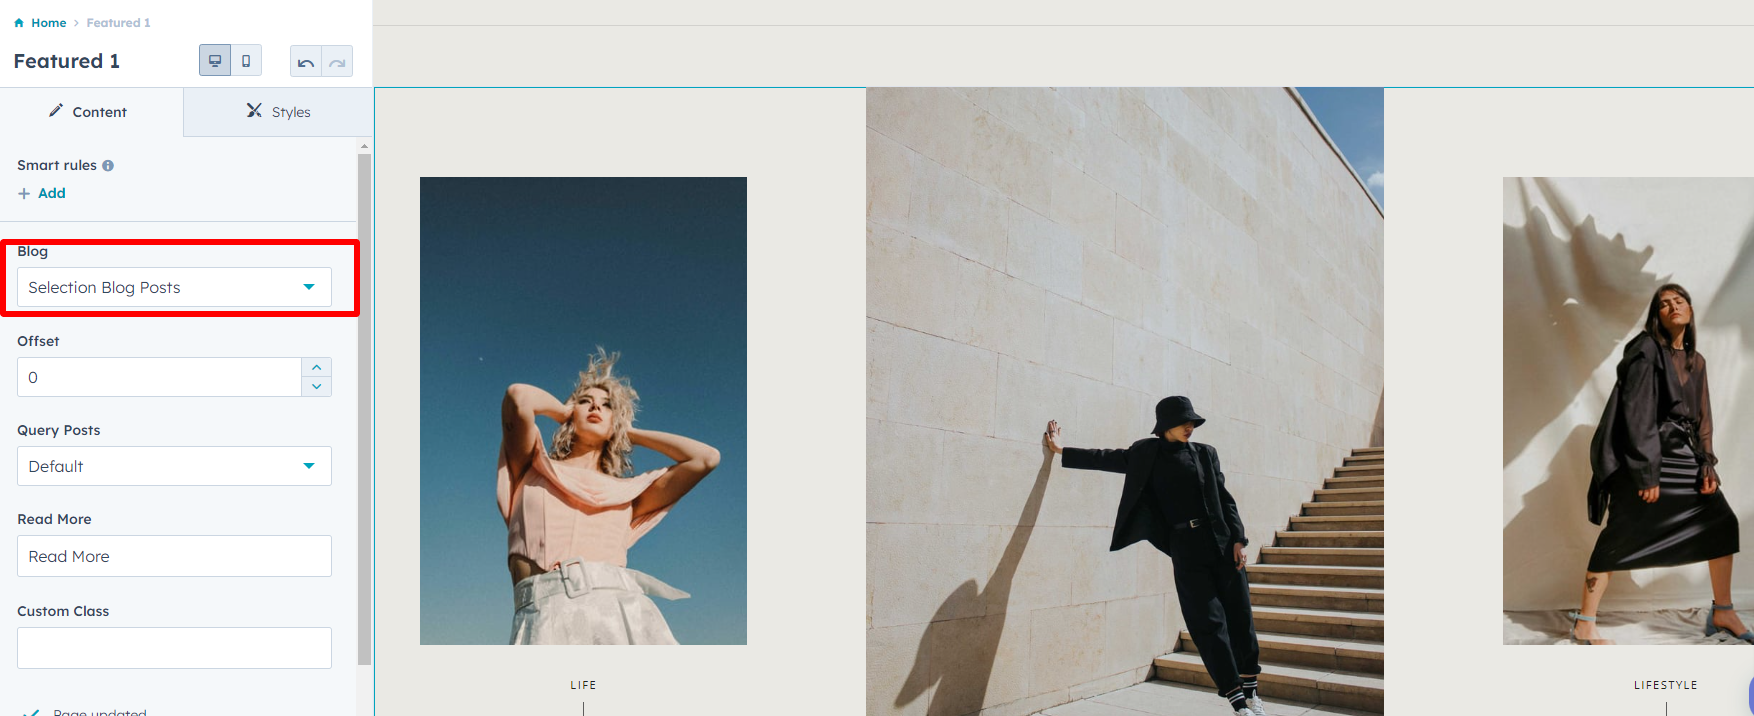Click the Smart rules info icon
Screen dimensions: 1754x716
(108, 166)
